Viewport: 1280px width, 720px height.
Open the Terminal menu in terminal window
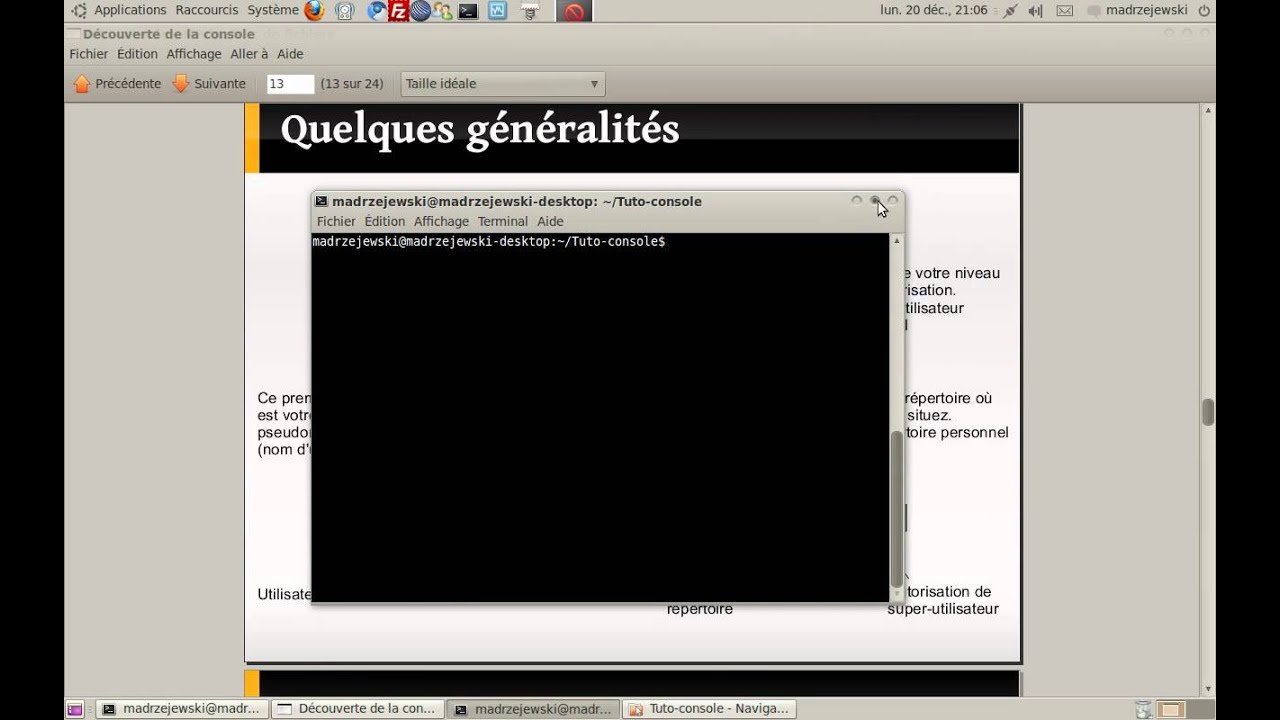(x=503, y=222)
